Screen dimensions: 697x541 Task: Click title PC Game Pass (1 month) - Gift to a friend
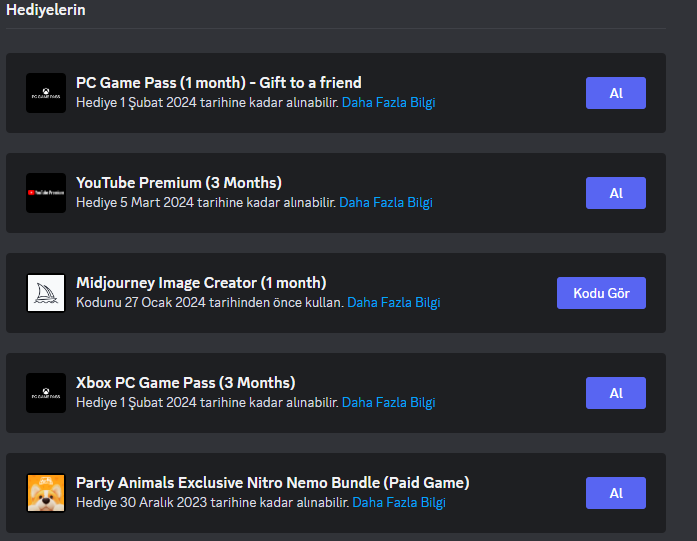[x=219, y=83]
